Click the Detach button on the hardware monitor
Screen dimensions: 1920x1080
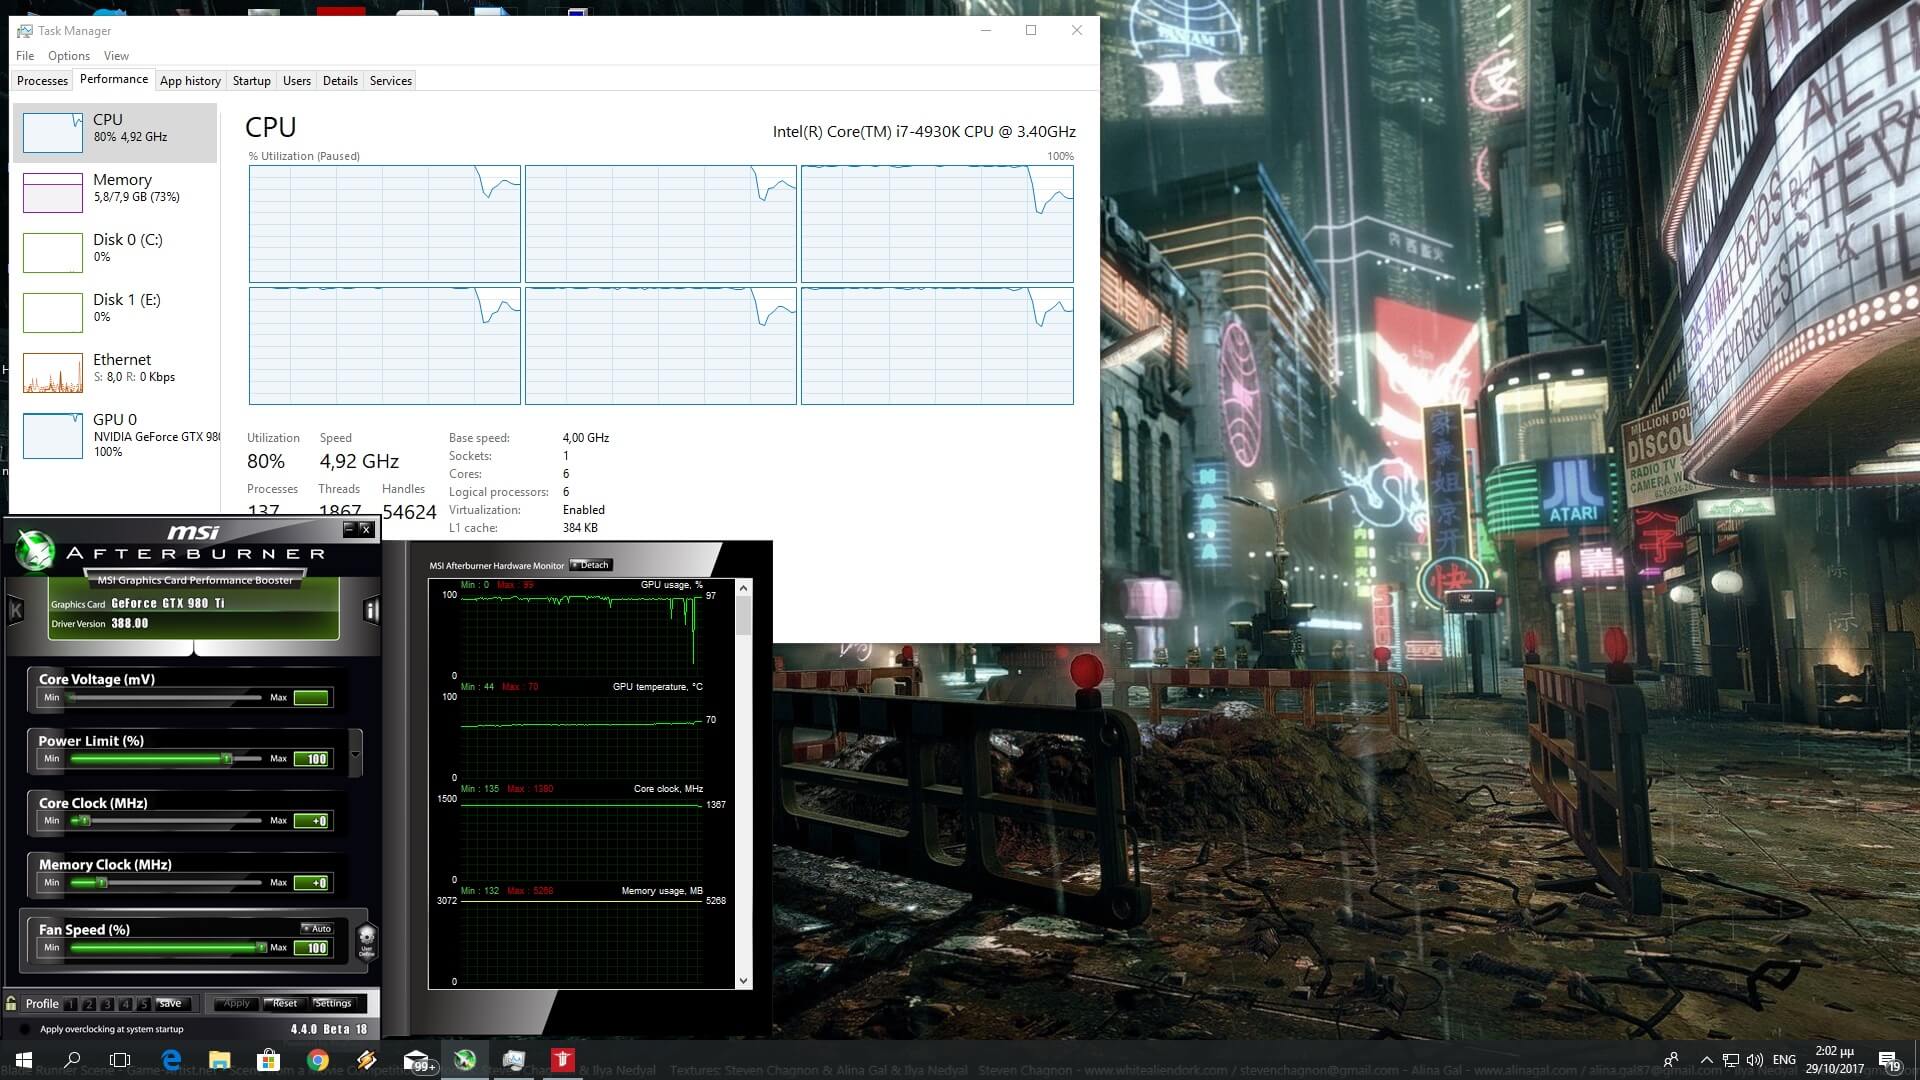point(590,565)
